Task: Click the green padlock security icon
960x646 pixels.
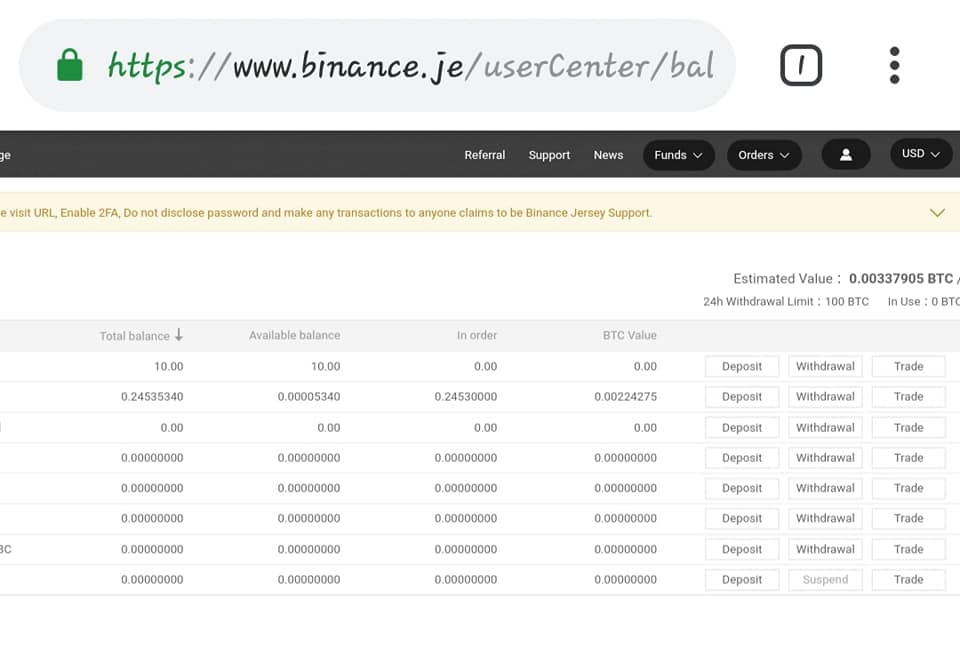Action: (70, 66)
